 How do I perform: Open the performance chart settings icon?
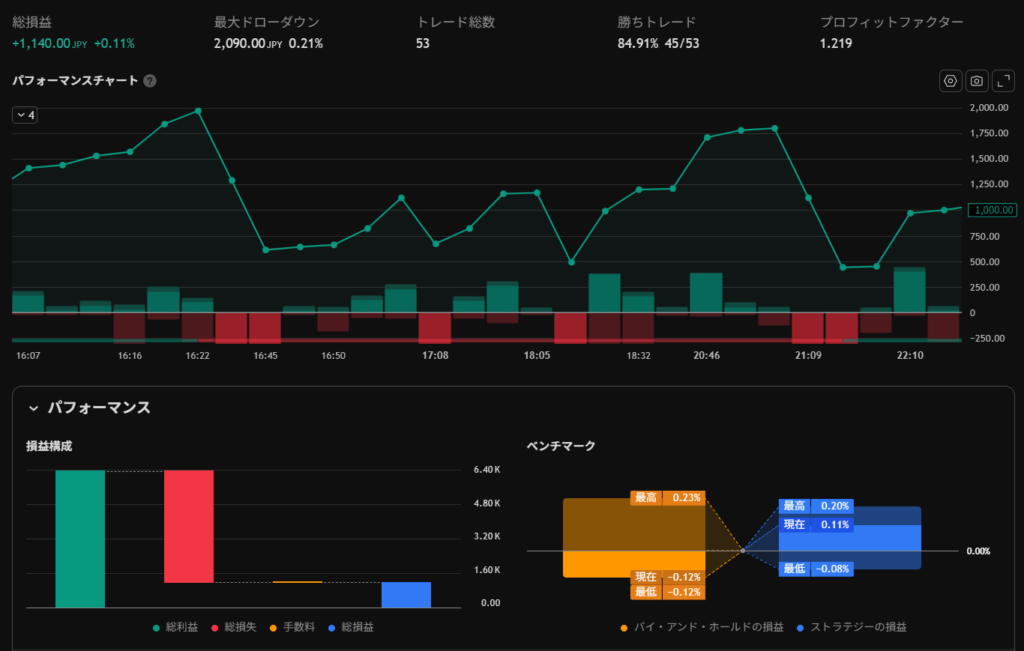950,81
